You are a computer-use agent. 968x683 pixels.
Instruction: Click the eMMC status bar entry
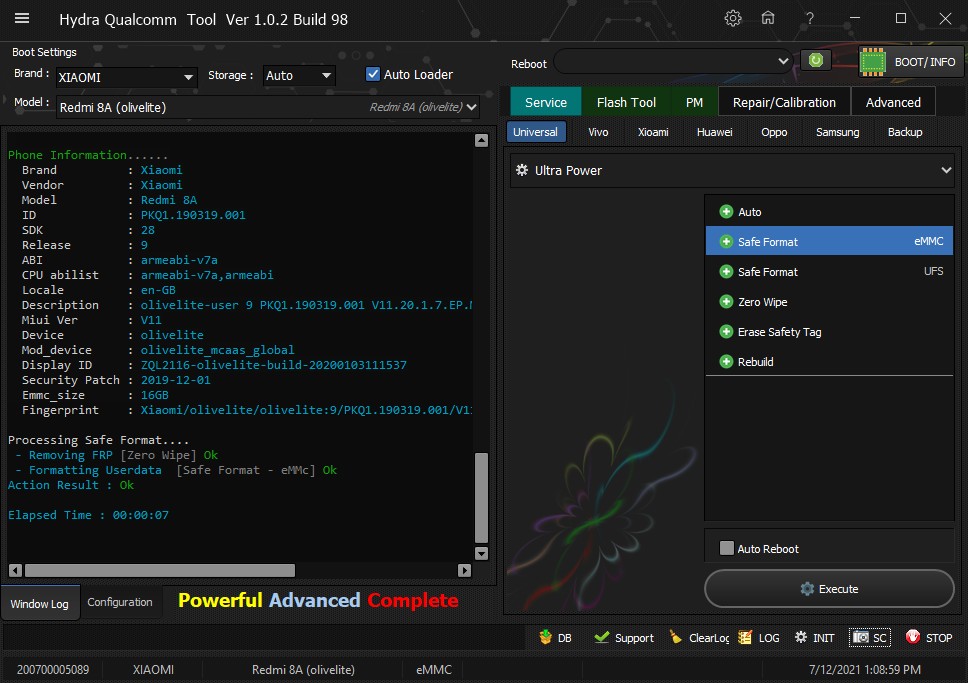433,669
